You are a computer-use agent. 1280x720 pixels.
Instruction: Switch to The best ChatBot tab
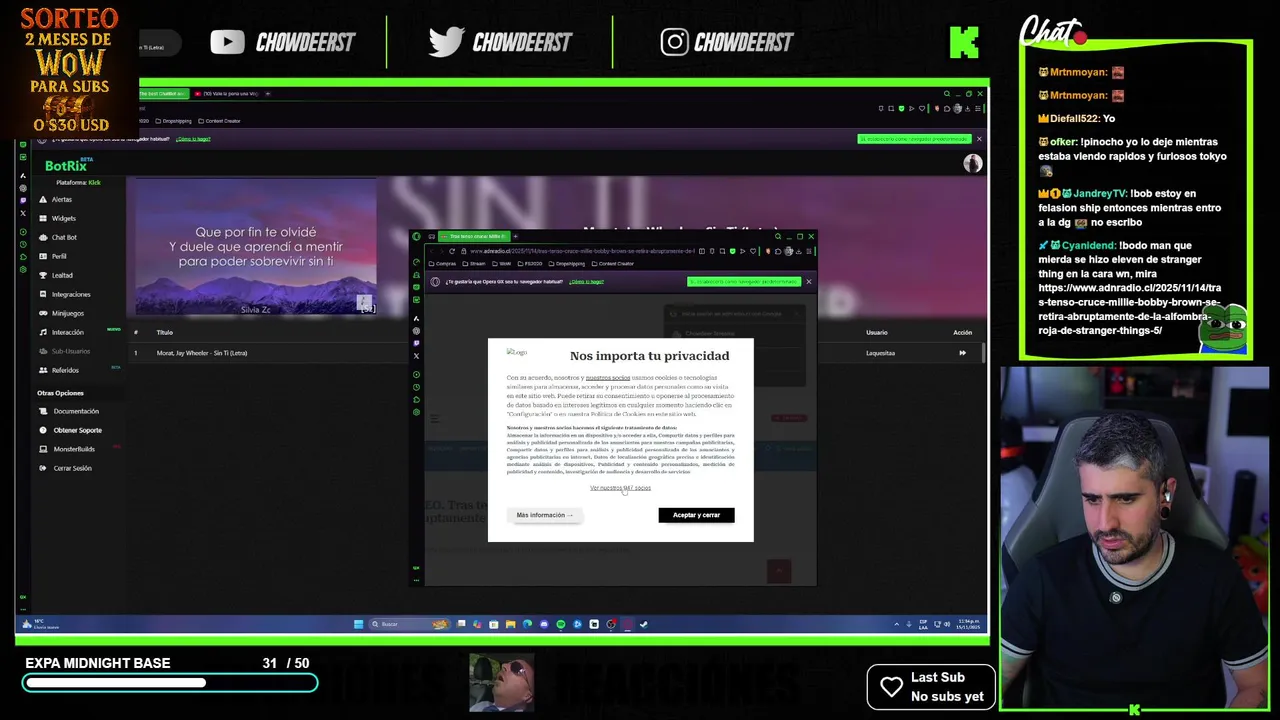click(x=163, y=94)
